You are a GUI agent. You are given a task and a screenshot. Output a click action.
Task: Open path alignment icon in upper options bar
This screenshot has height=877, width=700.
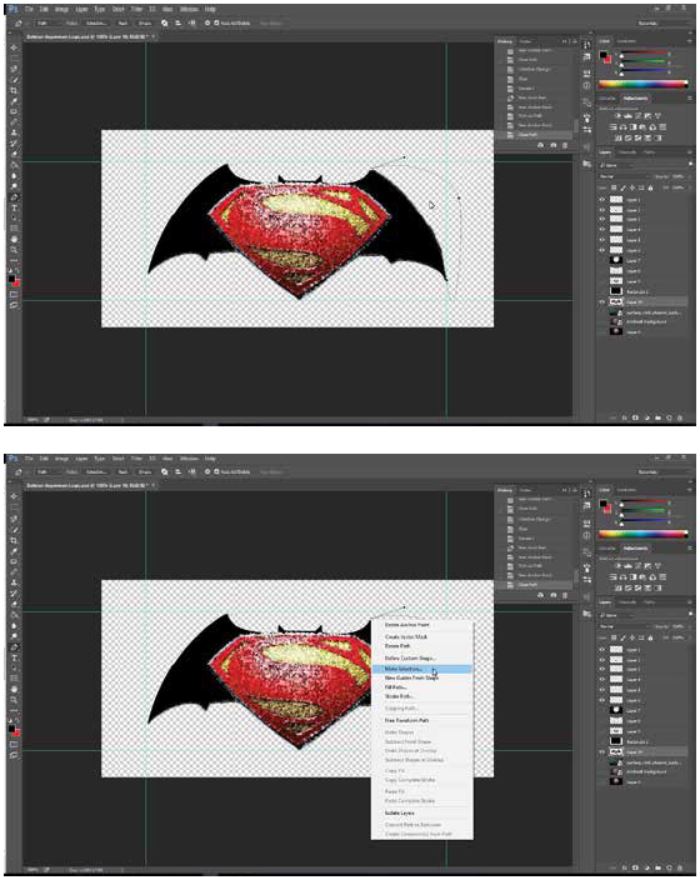[x=178, y=23]
